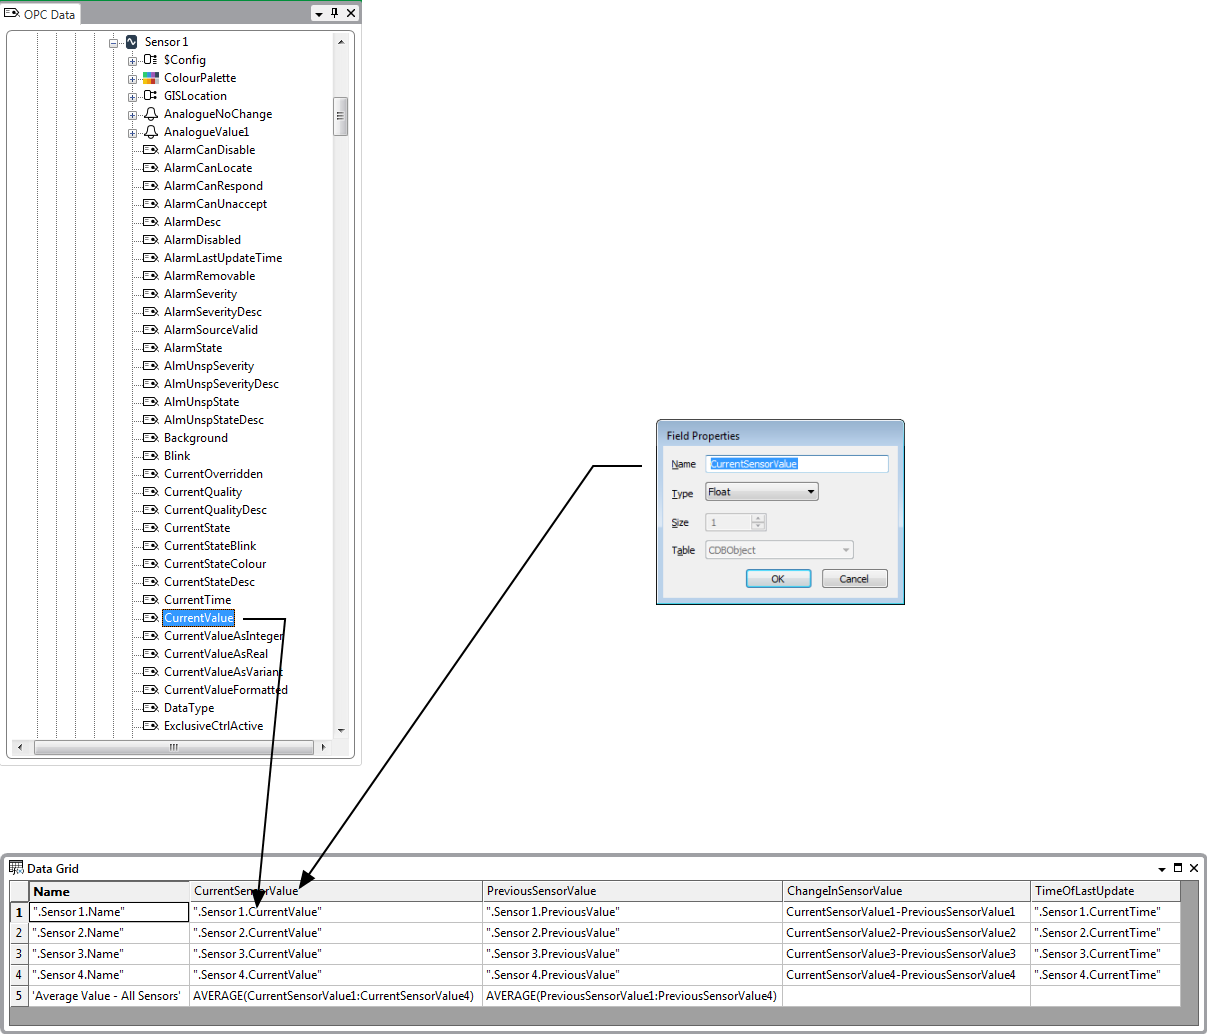Click the Data Grid panel title icon
This screenshot has width=1207, height=1034.
[16, 868]
